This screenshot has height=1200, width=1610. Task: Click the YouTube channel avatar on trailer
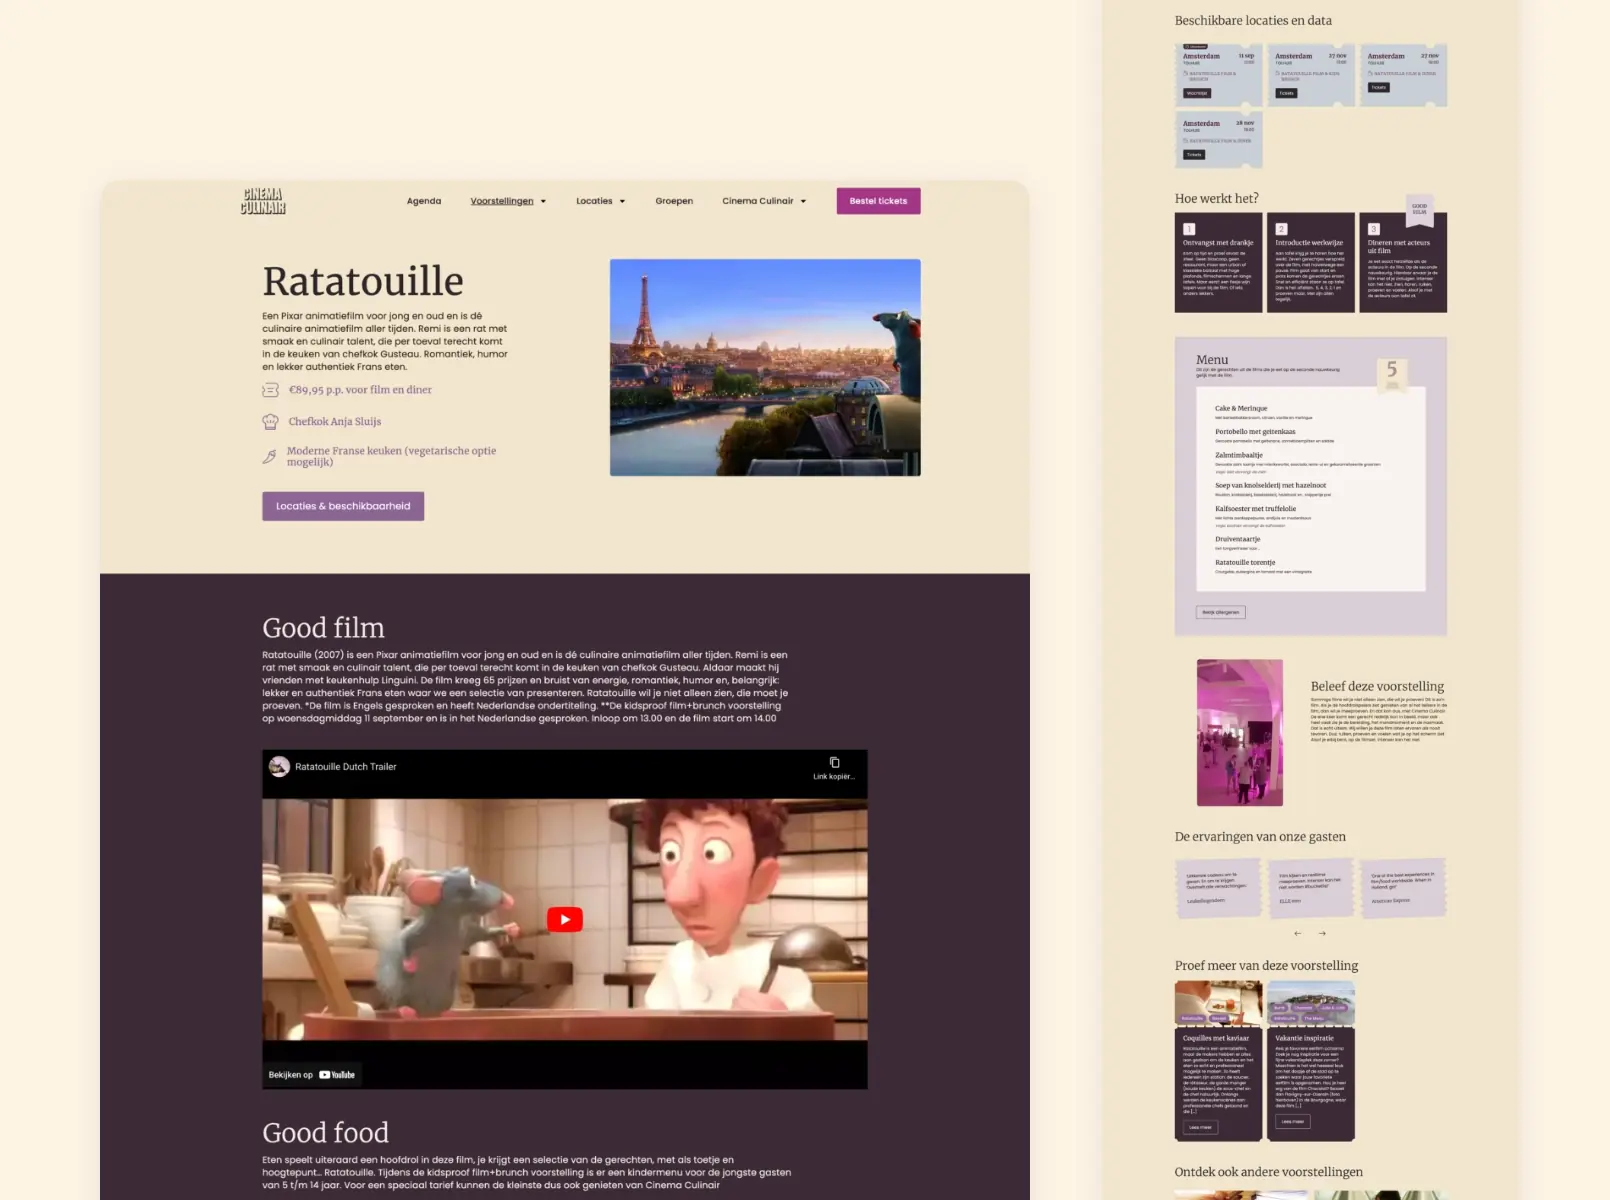coord(279,766)
